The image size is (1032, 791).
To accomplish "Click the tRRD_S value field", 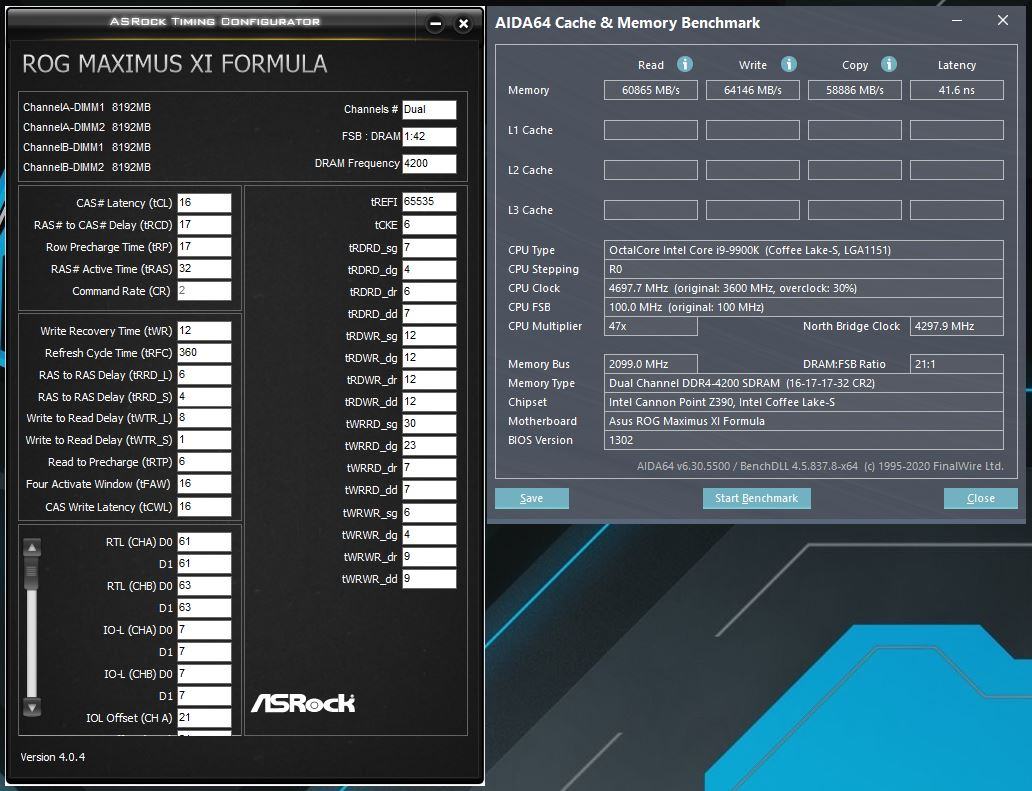I will click(204, 397).
